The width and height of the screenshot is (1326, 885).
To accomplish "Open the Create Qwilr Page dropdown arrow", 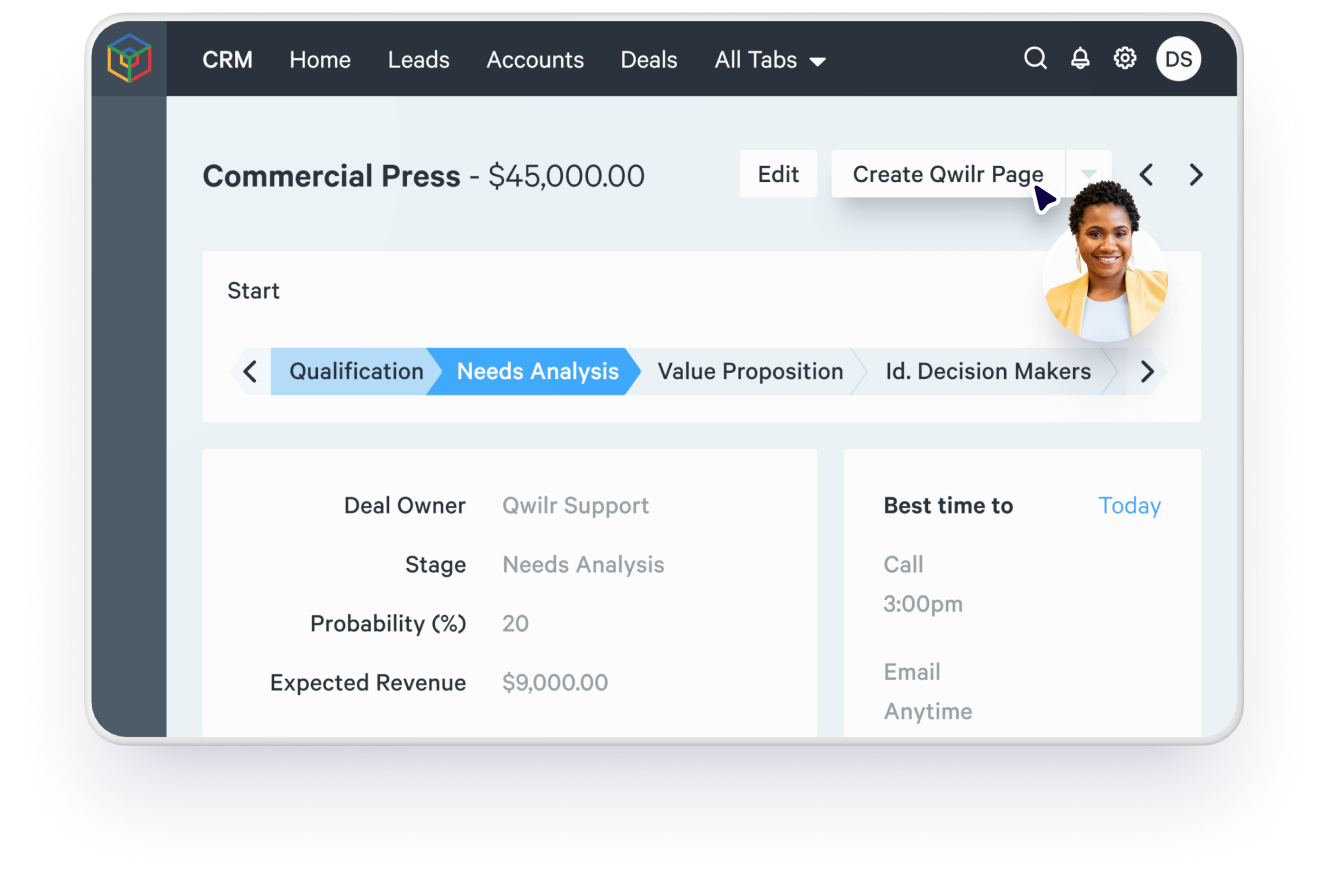I will point(1088,174).
